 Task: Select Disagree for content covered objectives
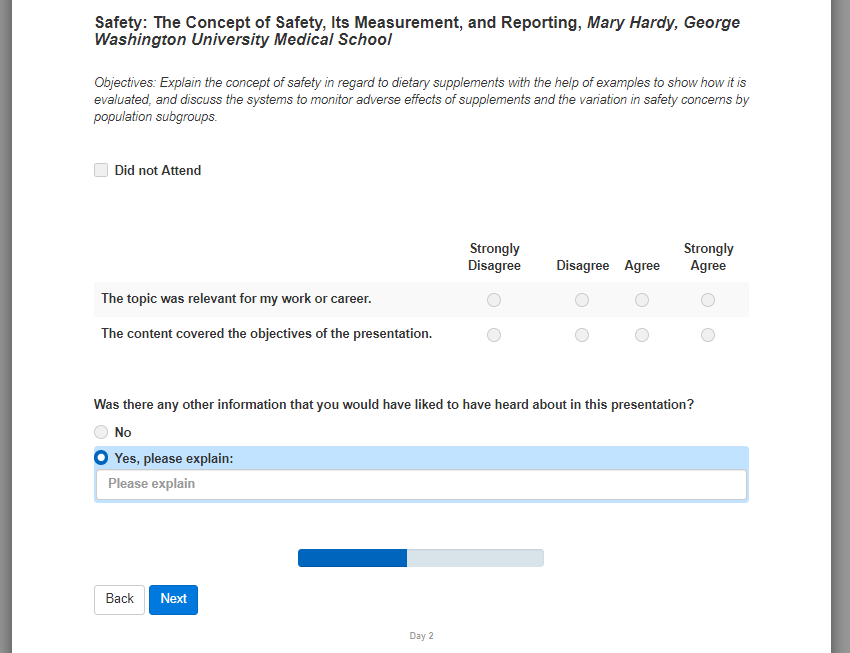coord(582,335)
